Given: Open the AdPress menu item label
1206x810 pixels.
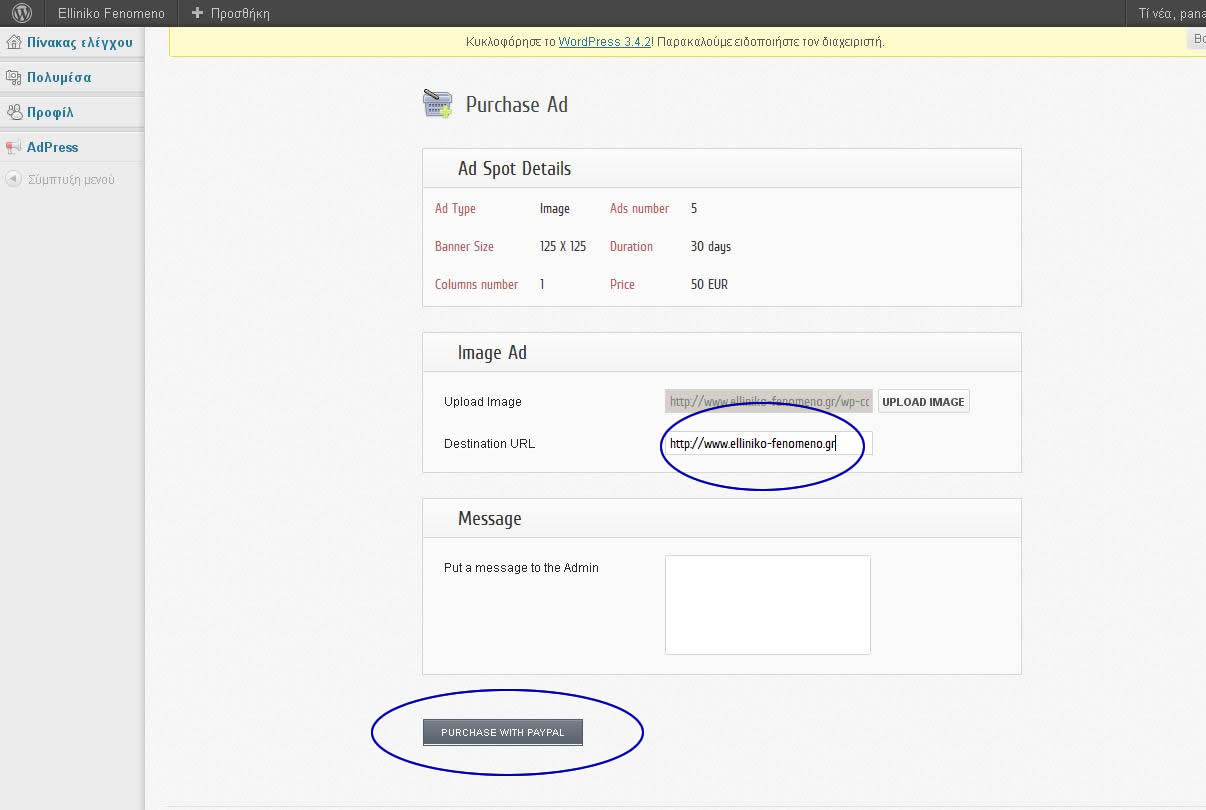Looking at the screenshot, I should pyautogui.click(x=53, y=147).
